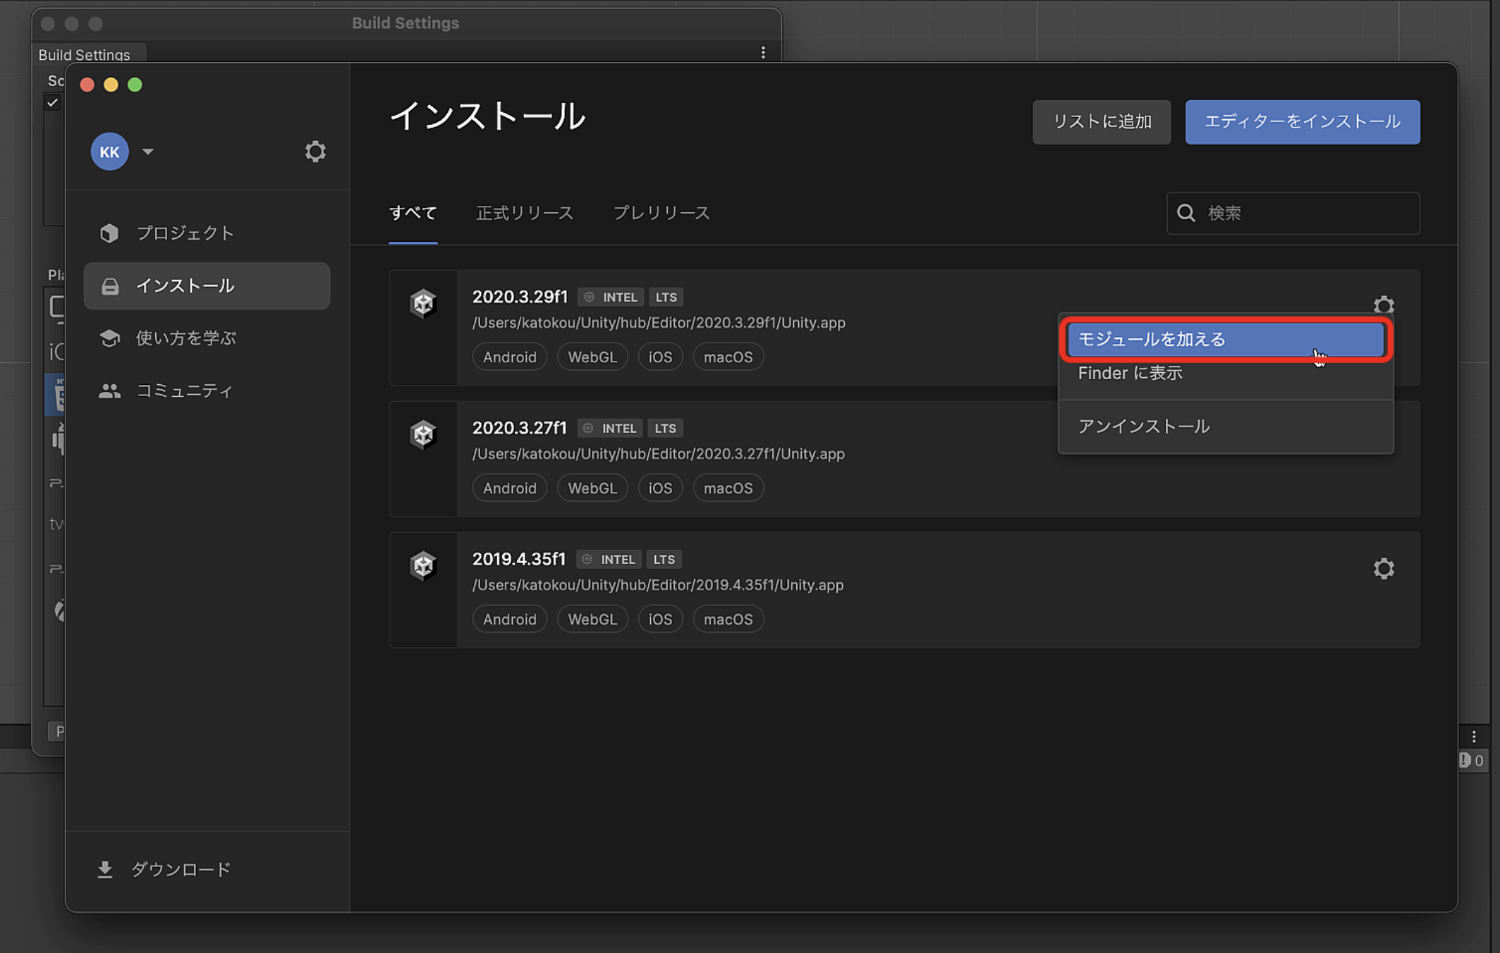The width and height of the screenshot is (1500, 953).
Task: Click Android tag of 2019.4.35f1
Action: click(510, 619)
